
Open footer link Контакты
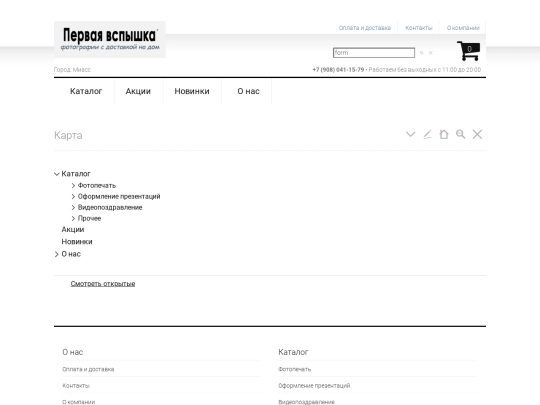click(x=76, y=386)
